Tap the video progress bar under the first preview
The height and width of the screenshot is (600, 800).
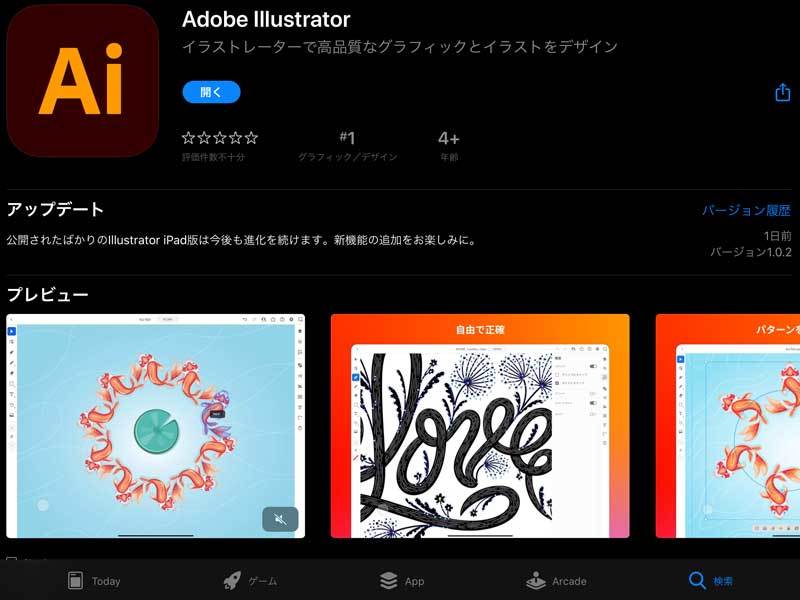157,536
